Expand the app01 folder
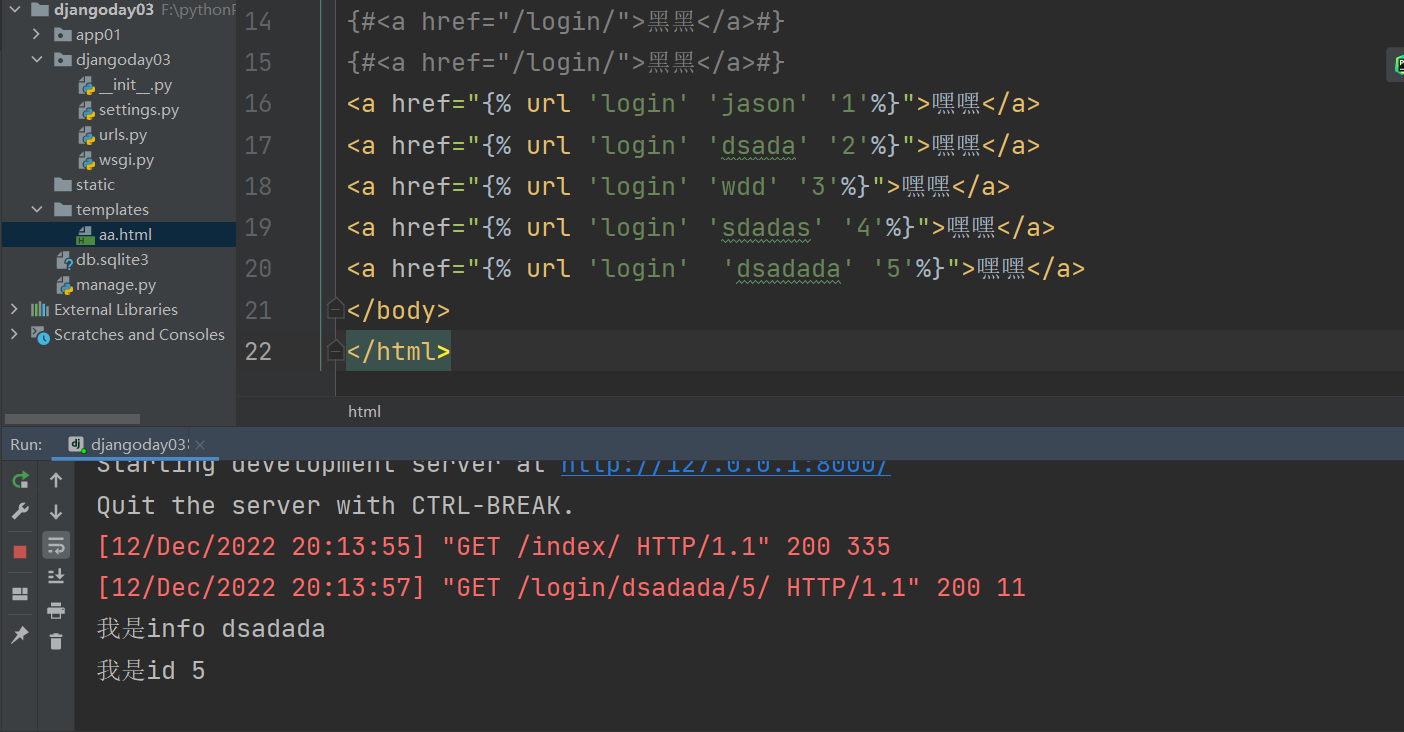Viewport: 1404px width, 732px height. [x=37, y=35]
